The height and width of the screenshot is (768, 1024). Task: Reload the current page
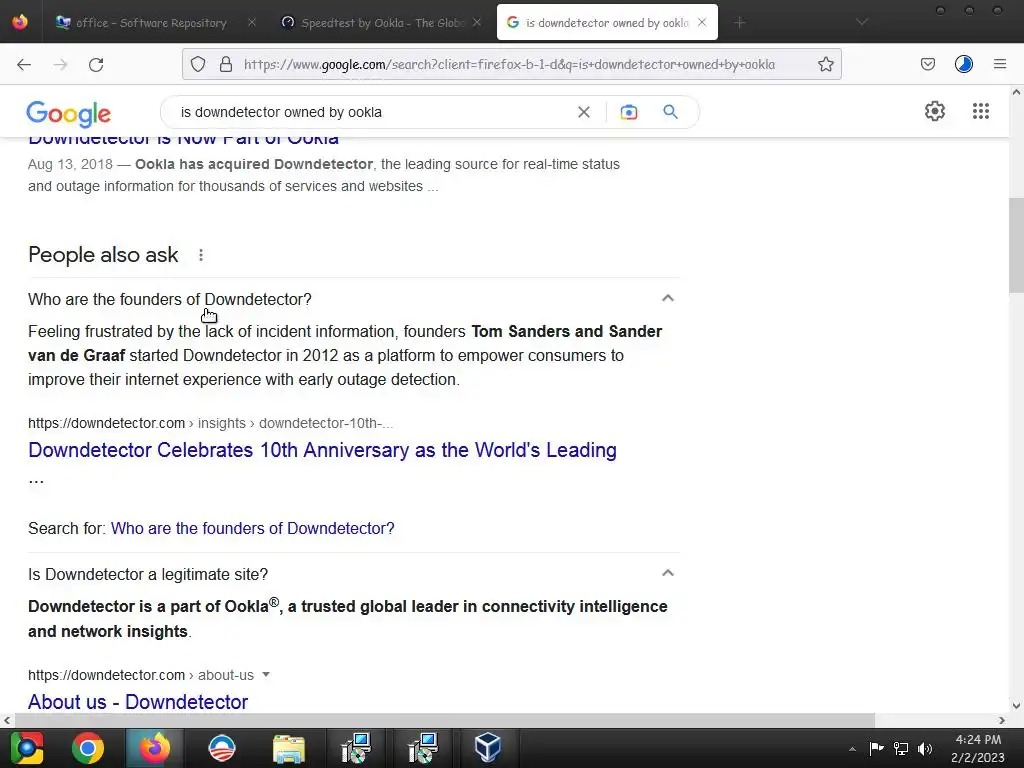[x=96, y=64]
